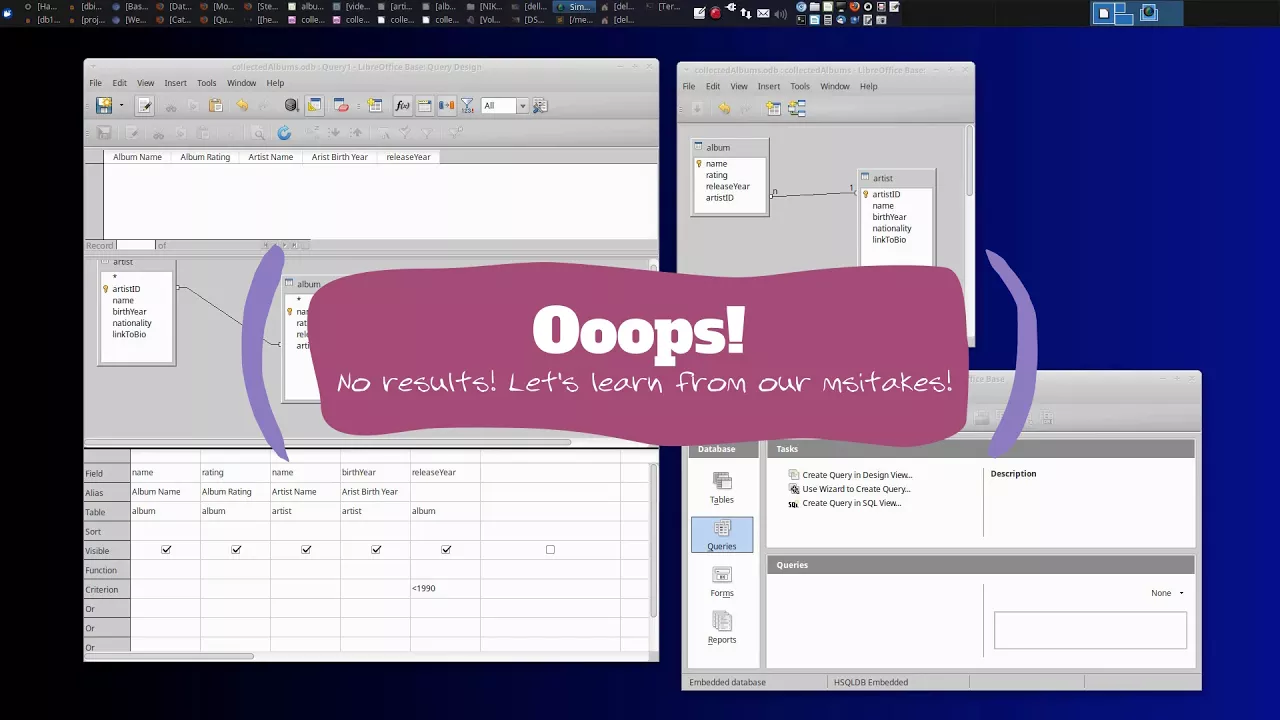
Task: Click the Undo arrow in Query Design toolbar
Action: click(241, 105)
